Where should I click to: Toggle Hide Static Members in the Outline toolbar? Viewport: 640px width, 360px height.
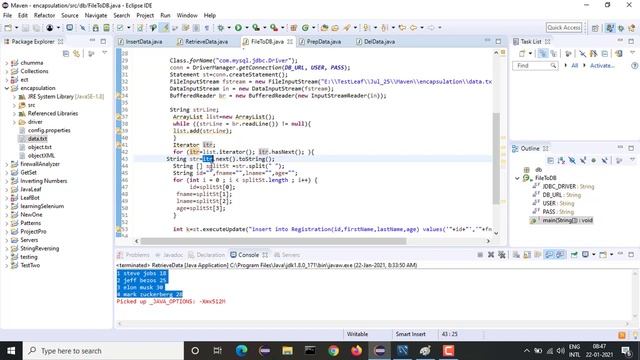[x=583, y=160]
